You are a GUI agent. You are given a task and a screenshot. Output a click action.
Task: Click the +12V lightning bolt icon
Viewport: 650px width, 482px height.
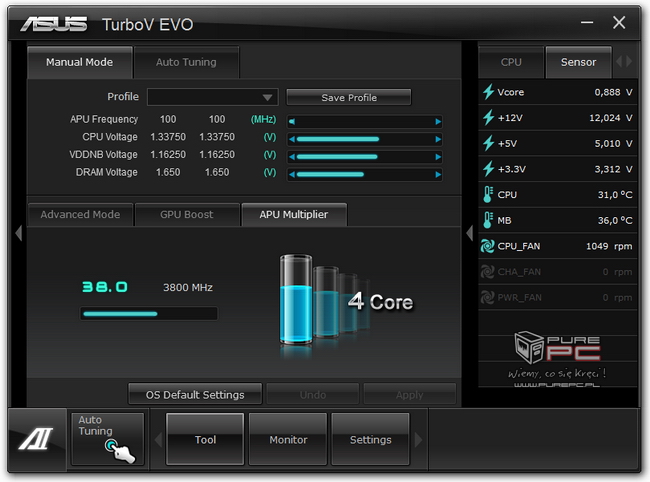(488, 117)
